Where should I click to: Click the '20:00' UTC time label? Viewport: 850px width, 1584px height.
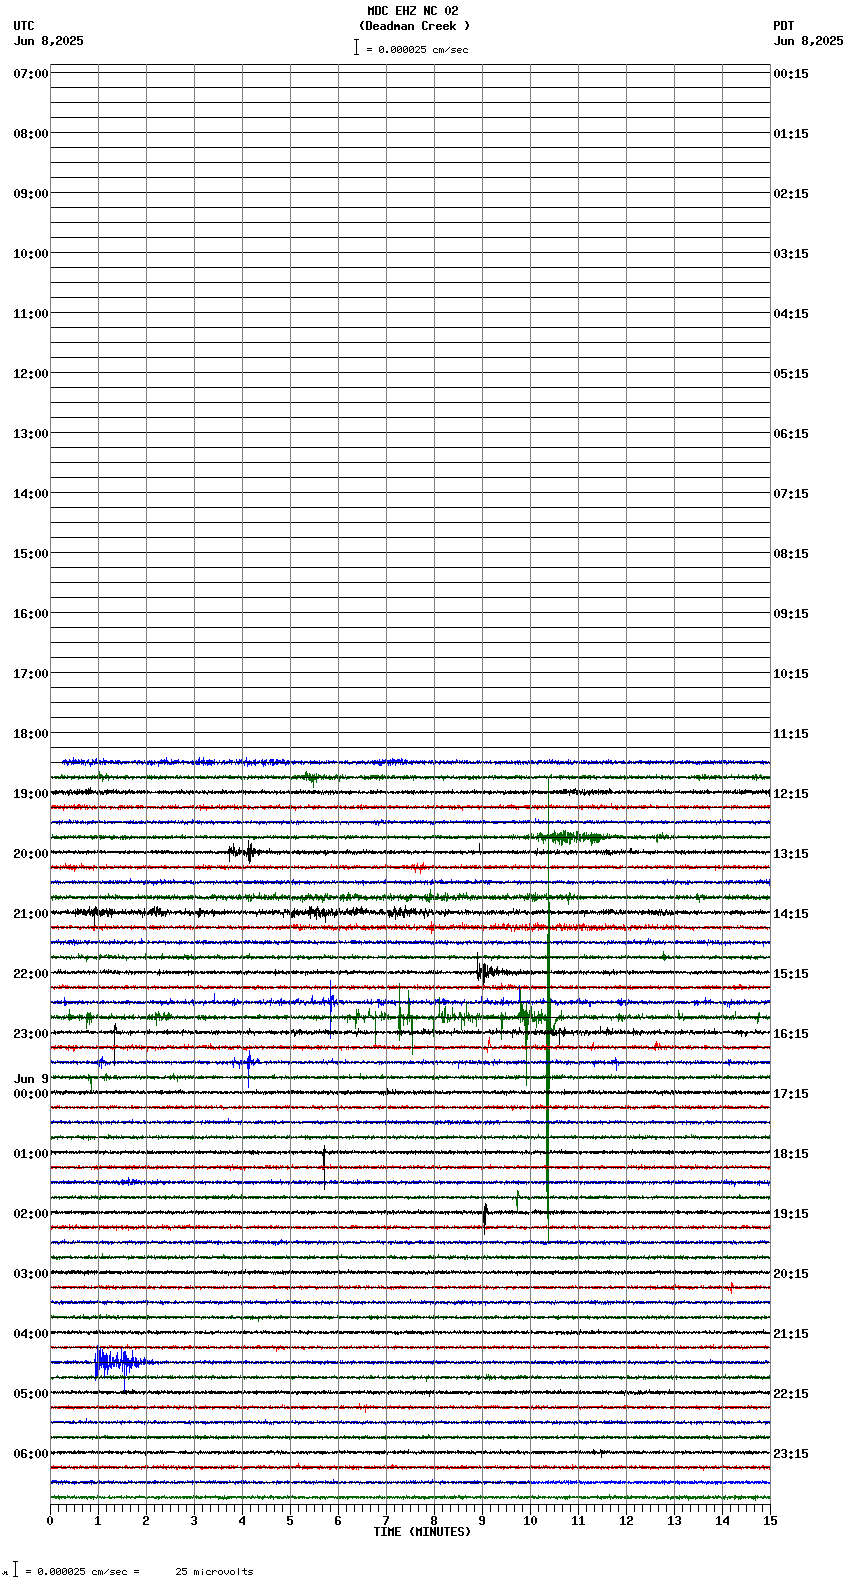[x=31, y=854]
